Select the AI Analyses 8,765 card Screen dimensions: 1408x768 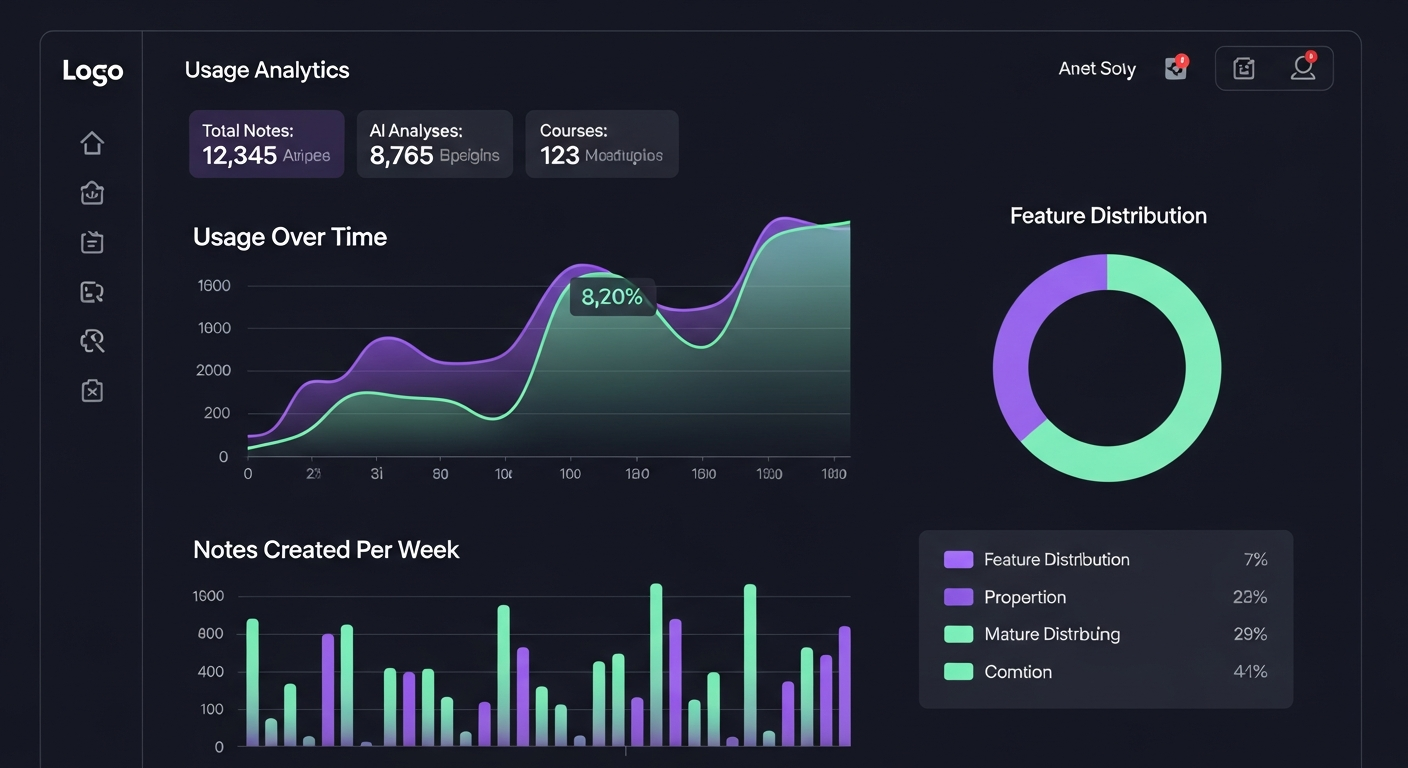(x=435, y=144)
